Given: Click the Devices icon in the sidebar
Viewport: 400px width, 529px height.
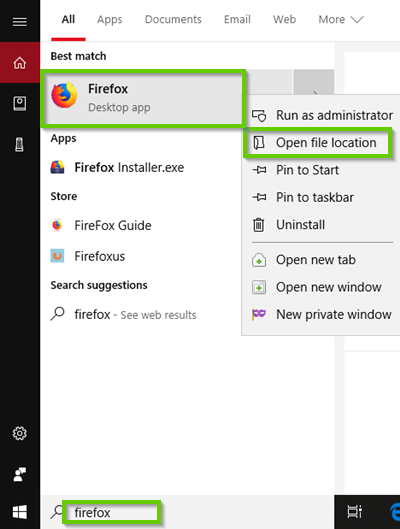Looking at the screenshot, I should click(x=20, y=144).
